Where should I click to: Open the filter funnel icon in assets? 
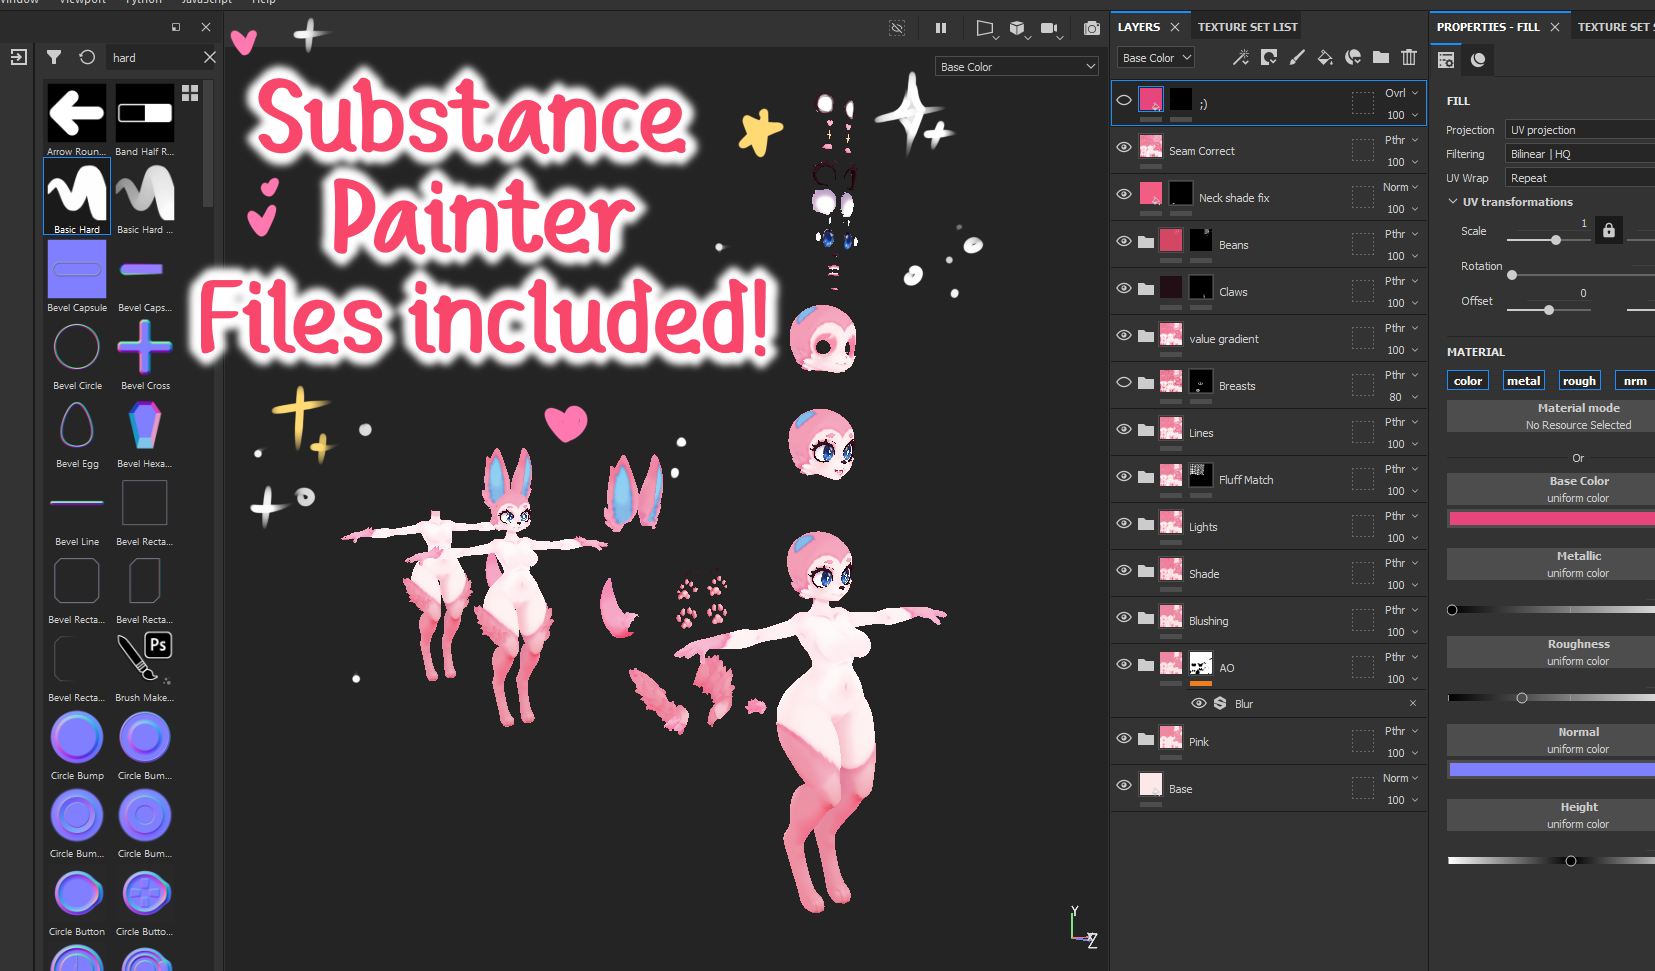coord(54,57)
